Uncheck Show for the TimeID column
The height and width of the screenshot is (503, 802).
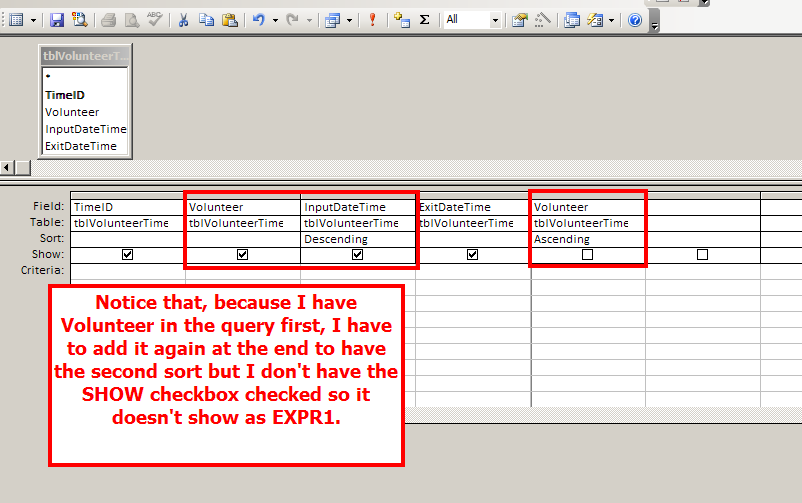pos(127,254)
